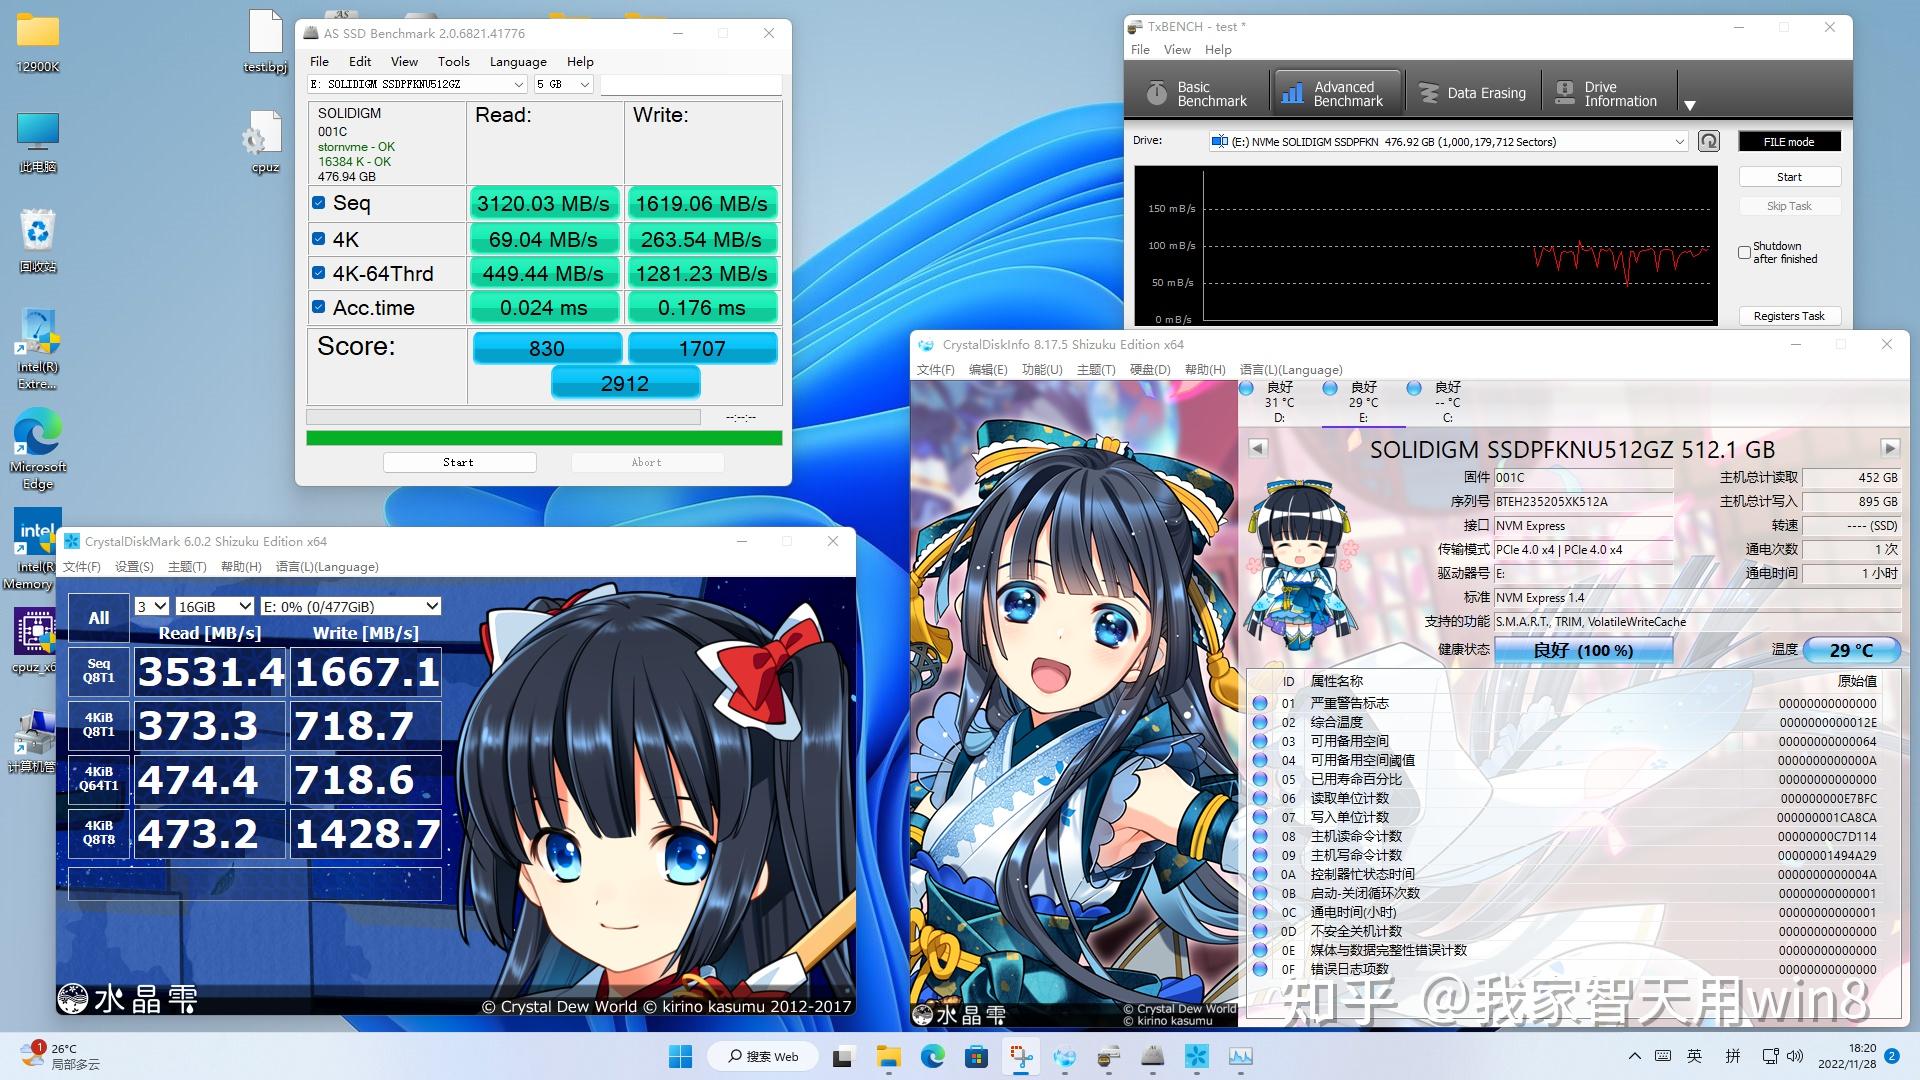Open Basic Benchmark in TxBENCH
Viewport: 1920px width, 1080px height.
1196,91
